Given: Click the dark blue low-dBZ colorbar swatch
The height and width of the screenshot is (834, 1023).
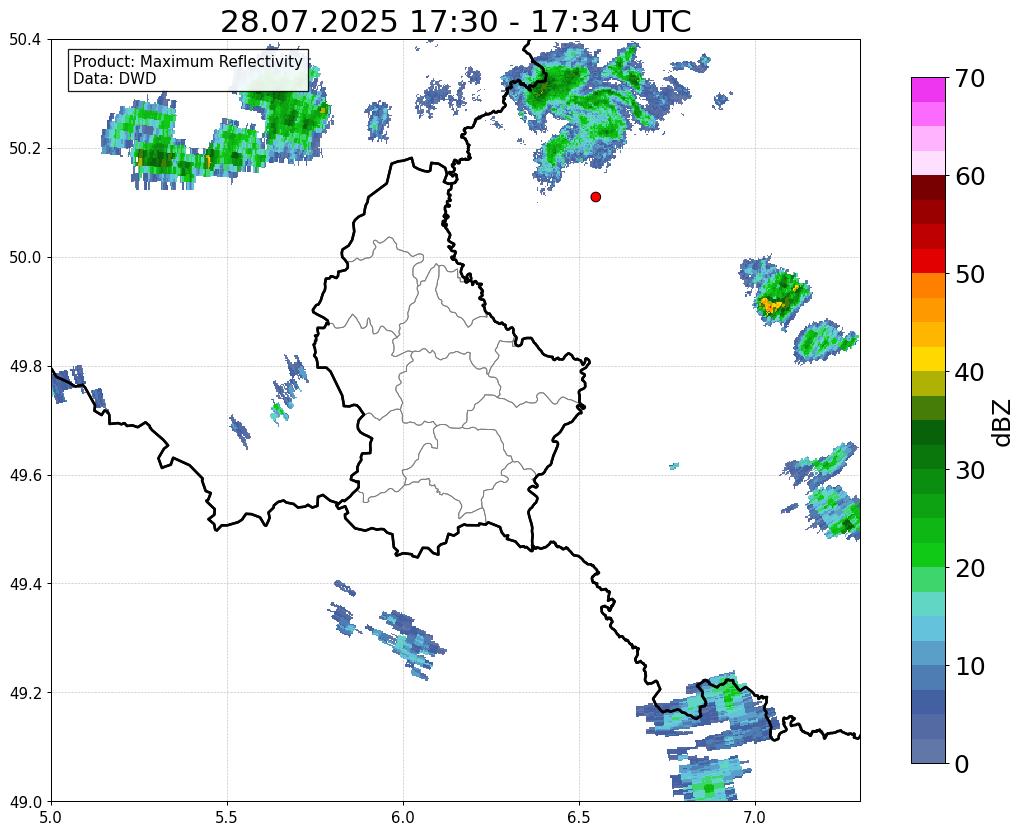Looking at the screenshot, I should point(928,702).
